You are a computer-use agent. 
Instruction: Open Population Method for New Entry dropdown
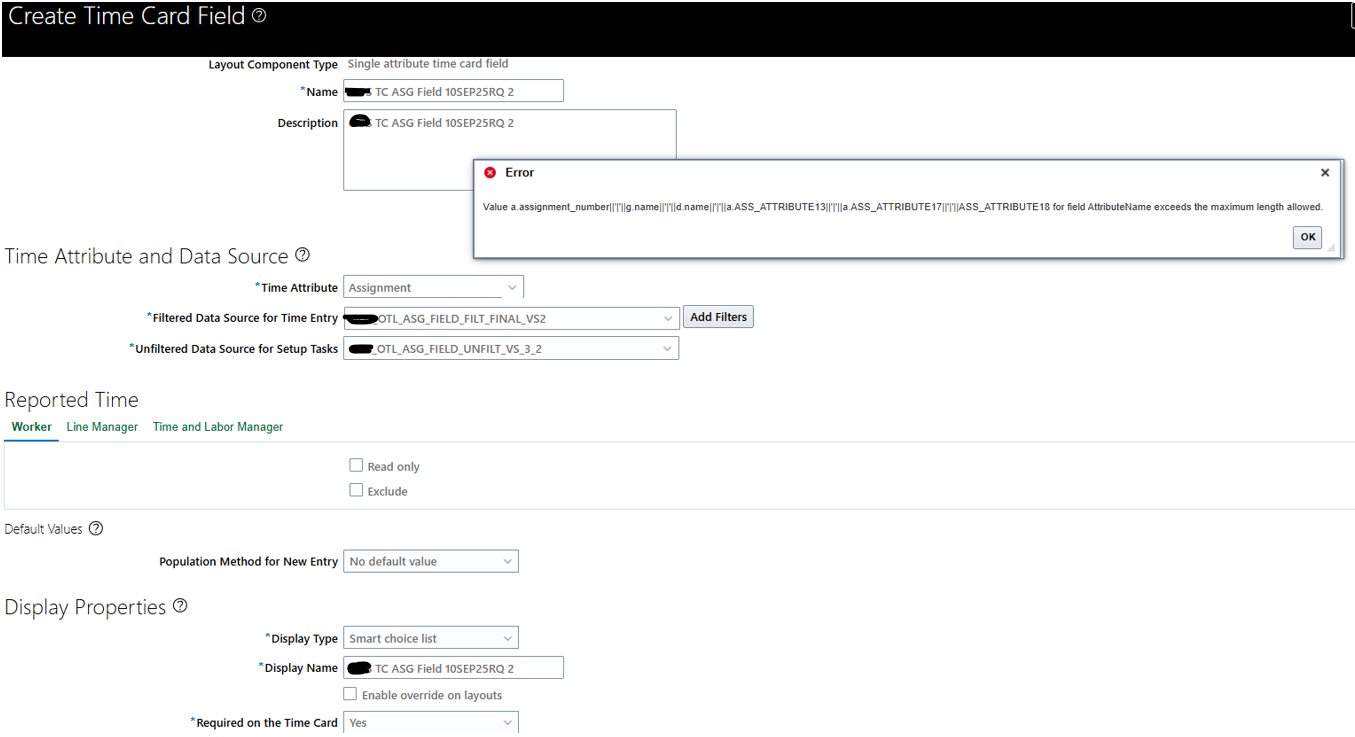431,561
